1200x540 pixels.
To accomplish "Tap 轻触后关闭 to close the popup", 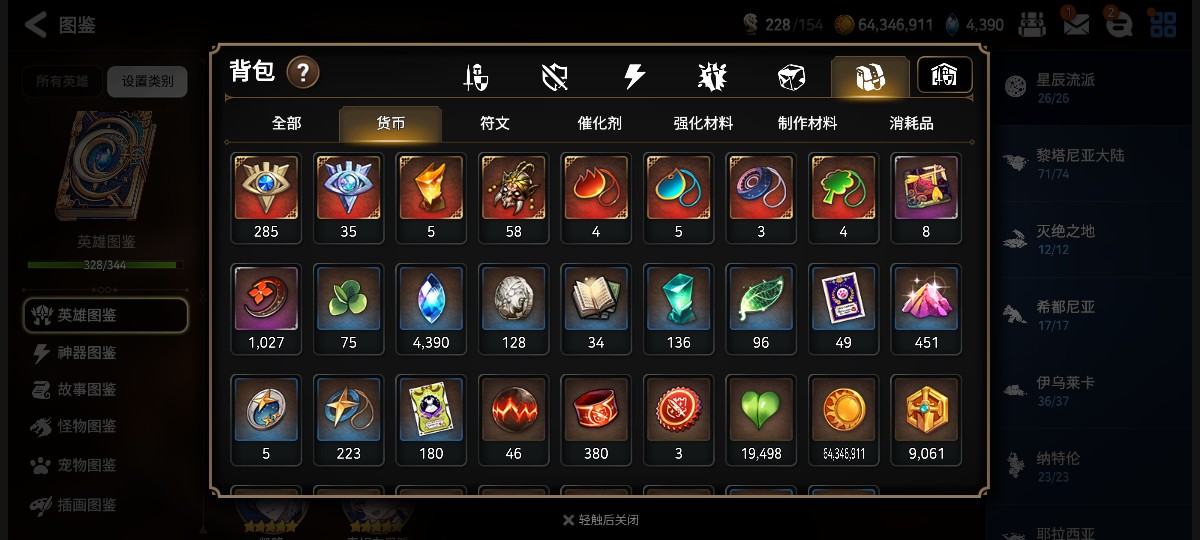I will pyautogui.click(x=600, y=520).
